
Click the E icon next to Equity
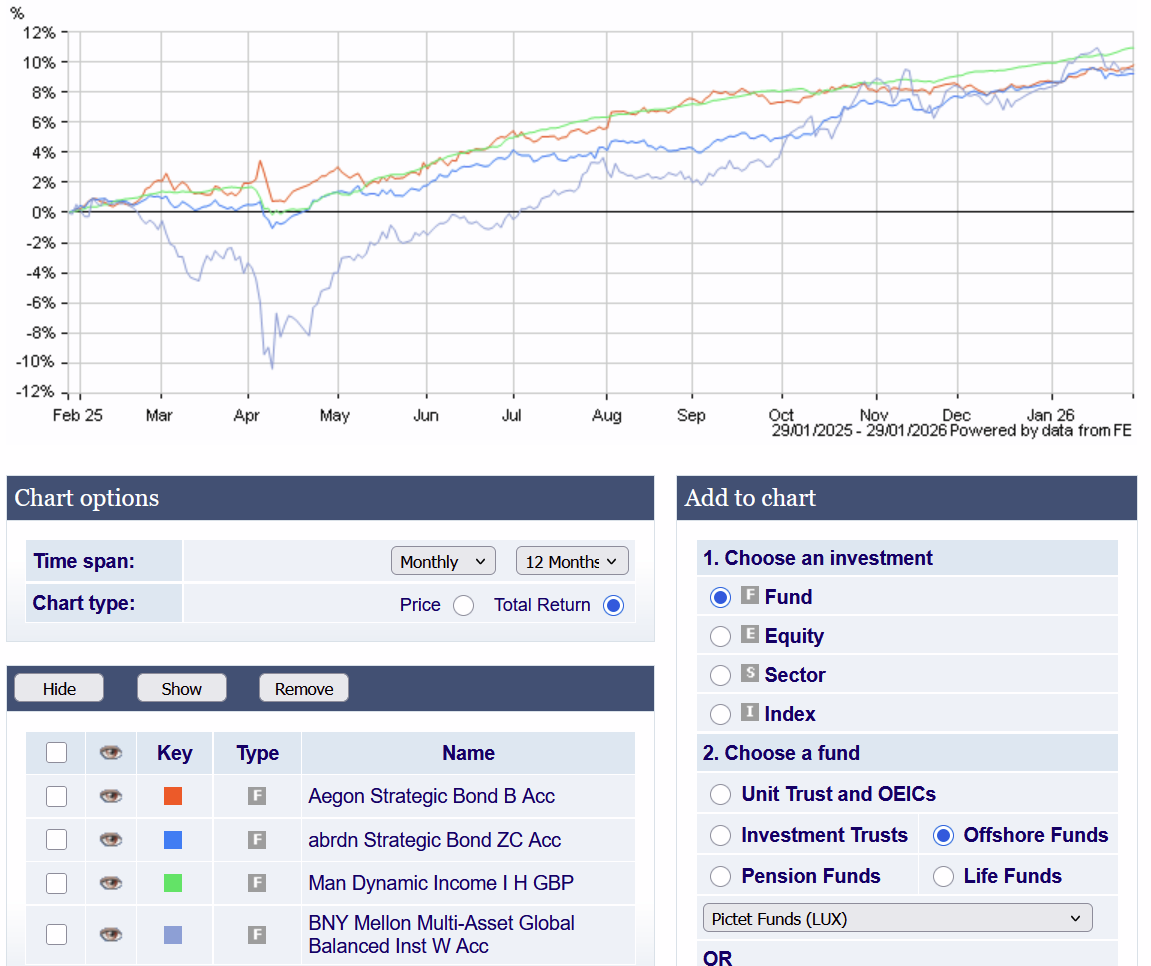coord(749,635)
